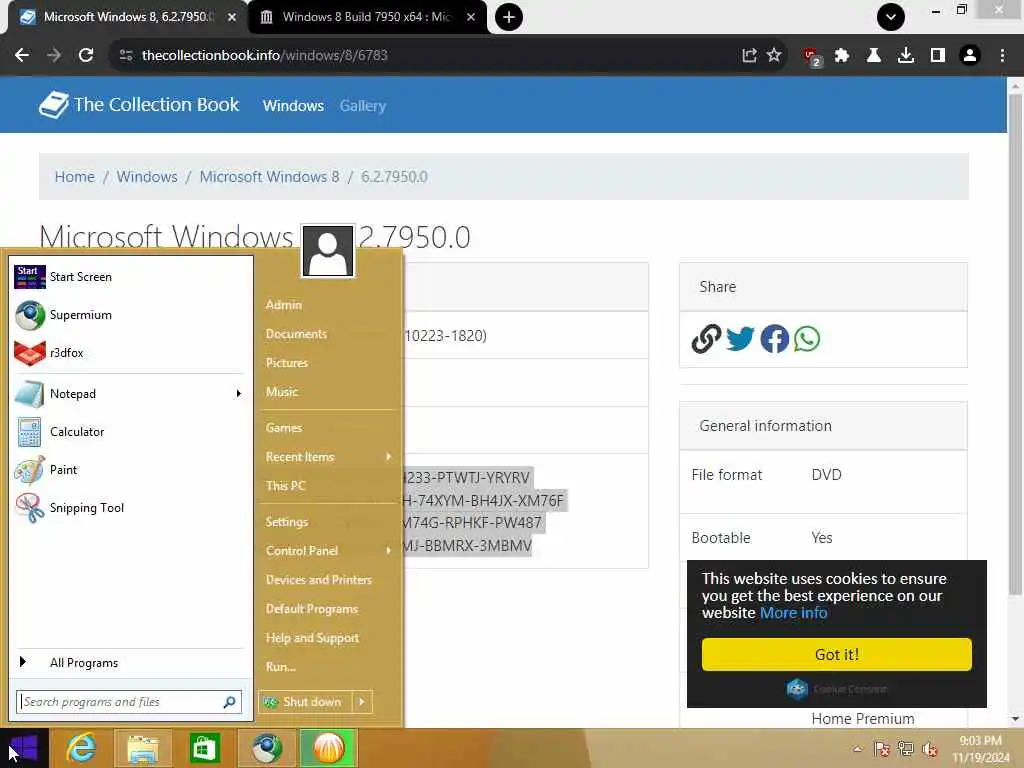Click The Collection Book logo
The width and height of the screenshot is (1024, 768).
[x=139, y=104]
